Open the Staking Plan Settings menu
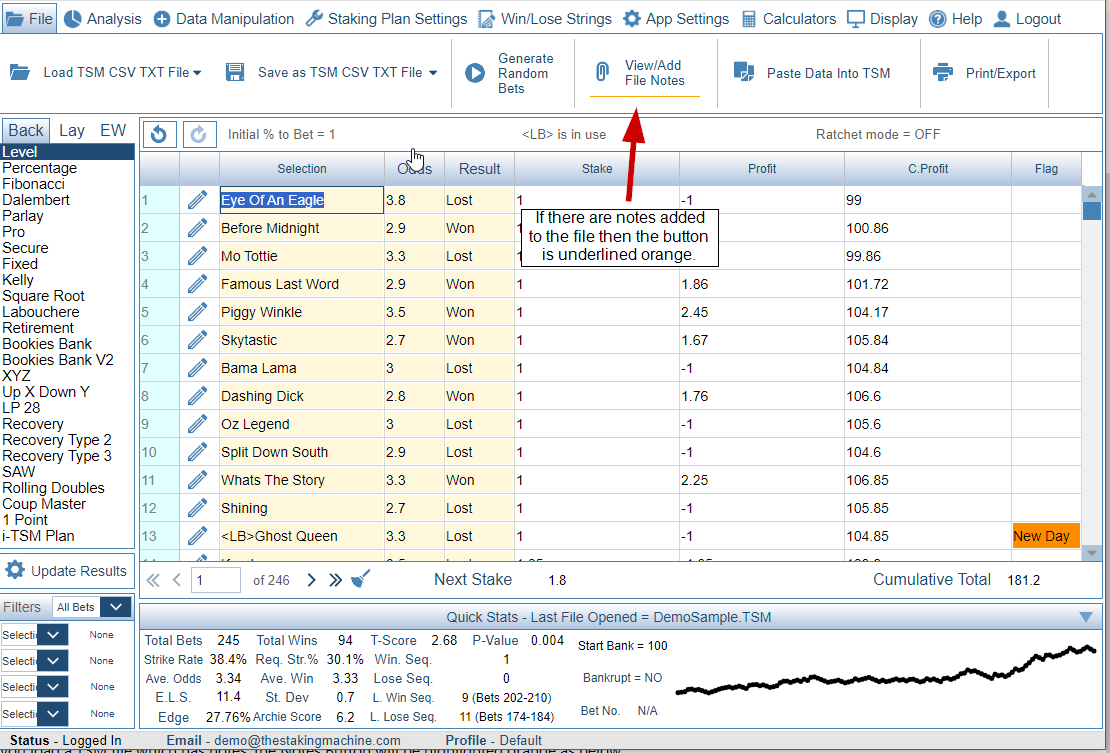This screenshot has height=753, width=1110. (x=386, y=19)
